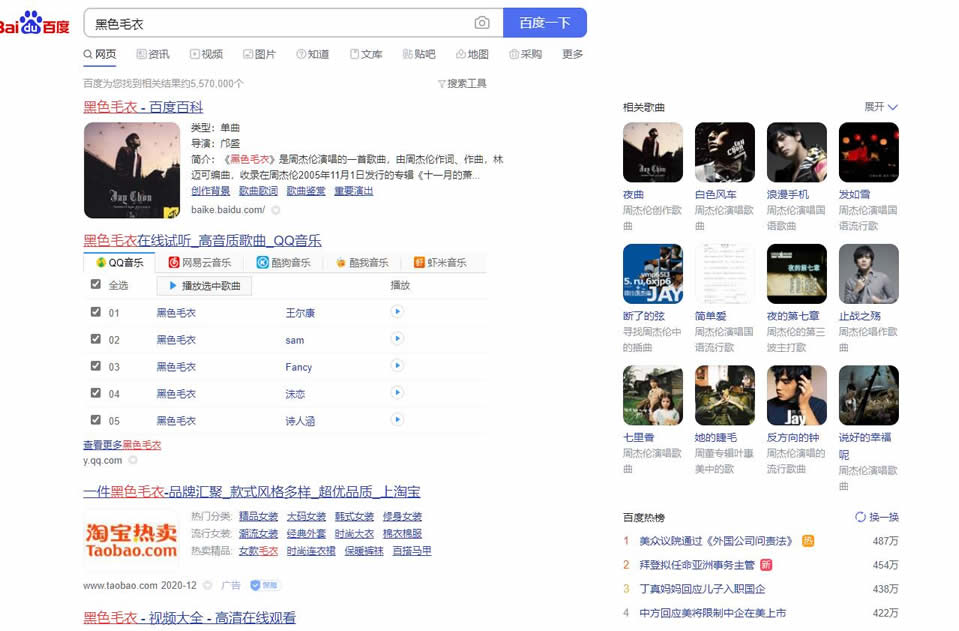Viewport: 959px width, 631px height.
Task: Click the 播放选中歌曲 play control
Action: click(203, 285)
